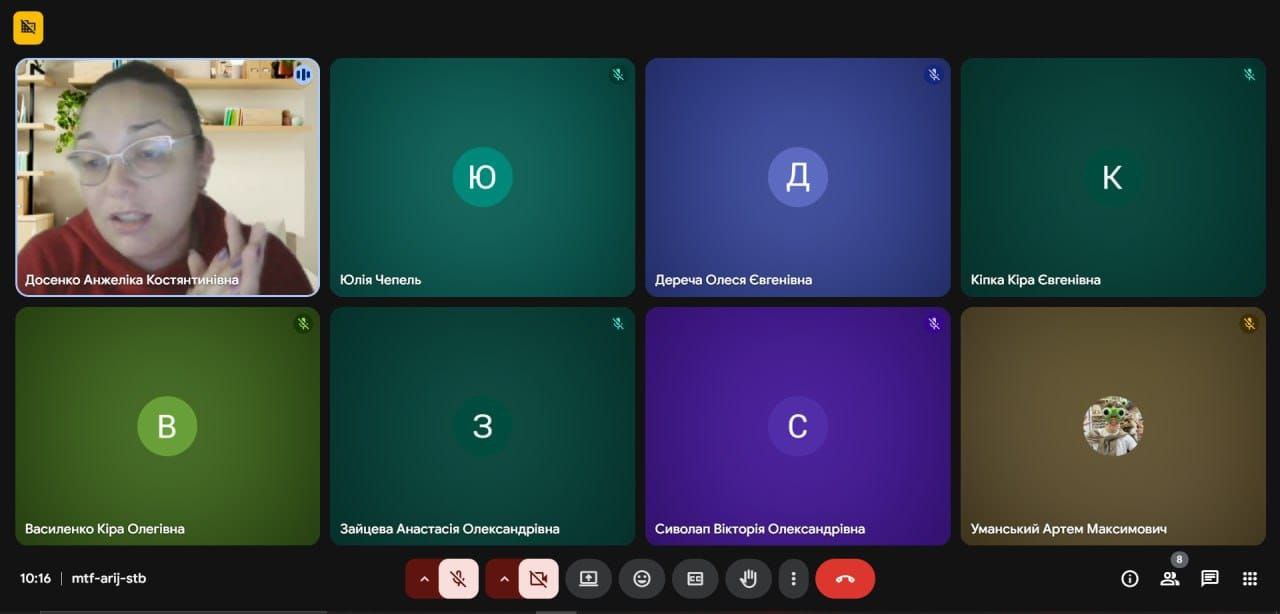1280x614 pixels.
Task: Expand audio settings arrow beside microphone
Action: [x=423, y=578]
